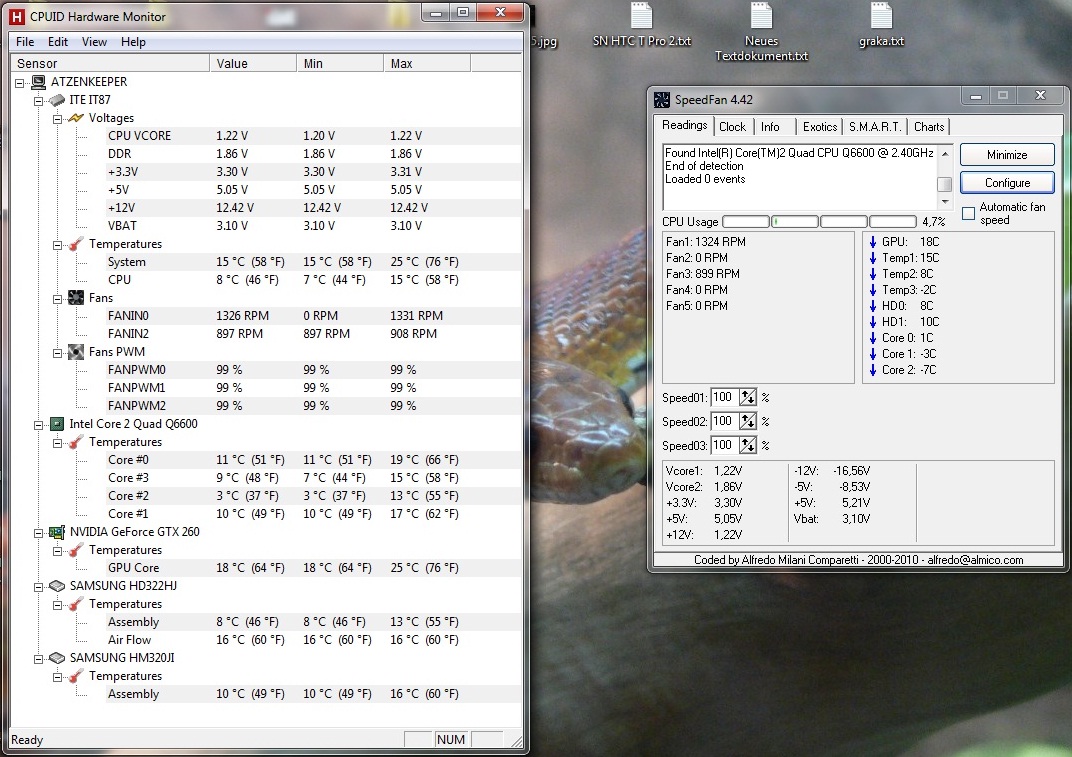Click the SpeedFan 4.42 title bar icon

pos(661,100)
